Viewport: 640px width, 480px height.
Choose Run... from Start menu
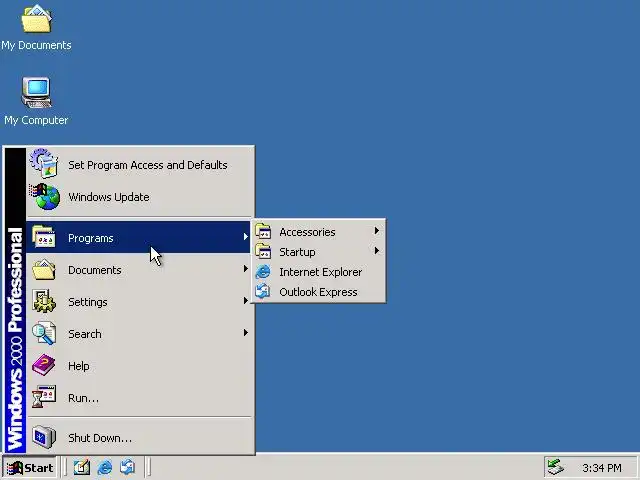point(139,398)
